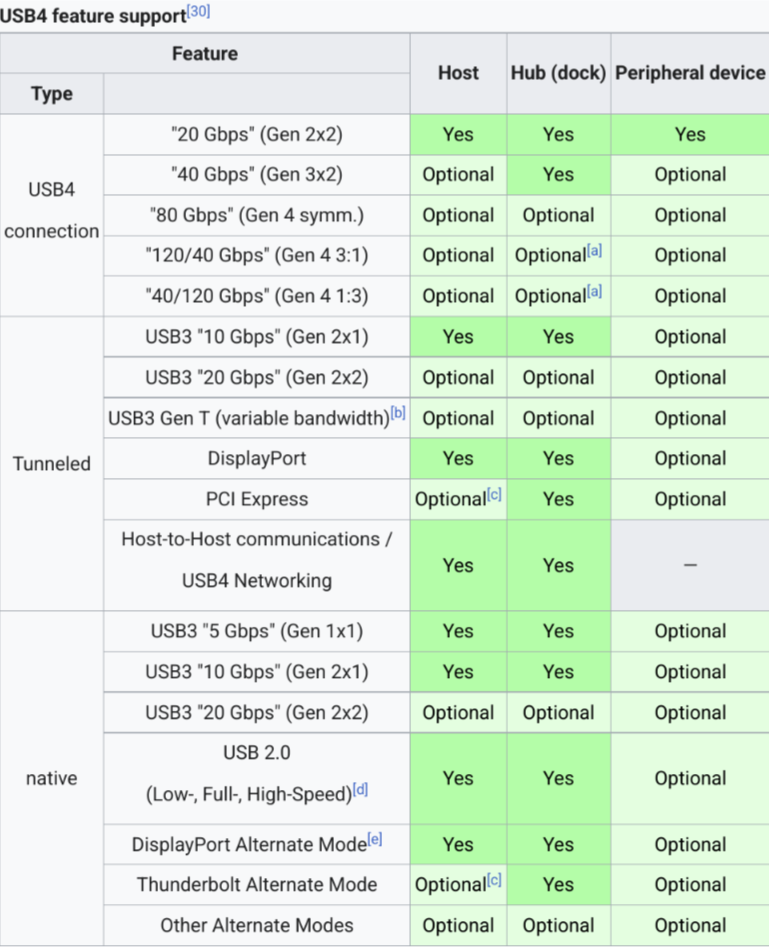Viewport: 769px width, 950px height.
Task: Click the "80 Gbps" (Gen 4 symm.) cell
Action: click(x=257, y=215)
